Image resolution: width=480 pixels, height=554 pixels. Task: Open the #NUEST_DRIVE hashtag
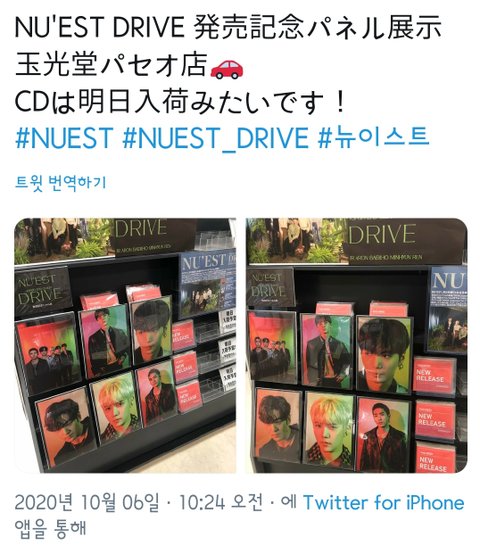215,137
